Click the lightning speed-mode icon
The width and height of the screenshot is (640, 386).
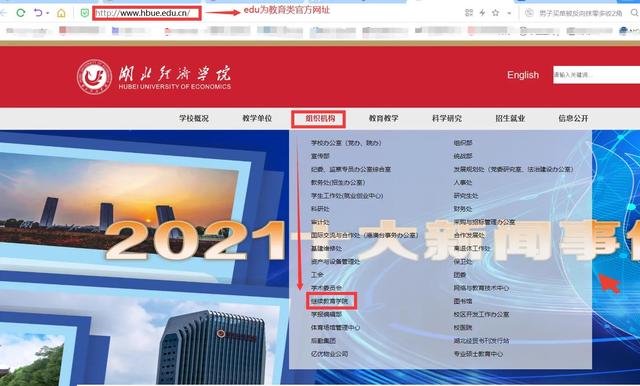click(482, 13)
